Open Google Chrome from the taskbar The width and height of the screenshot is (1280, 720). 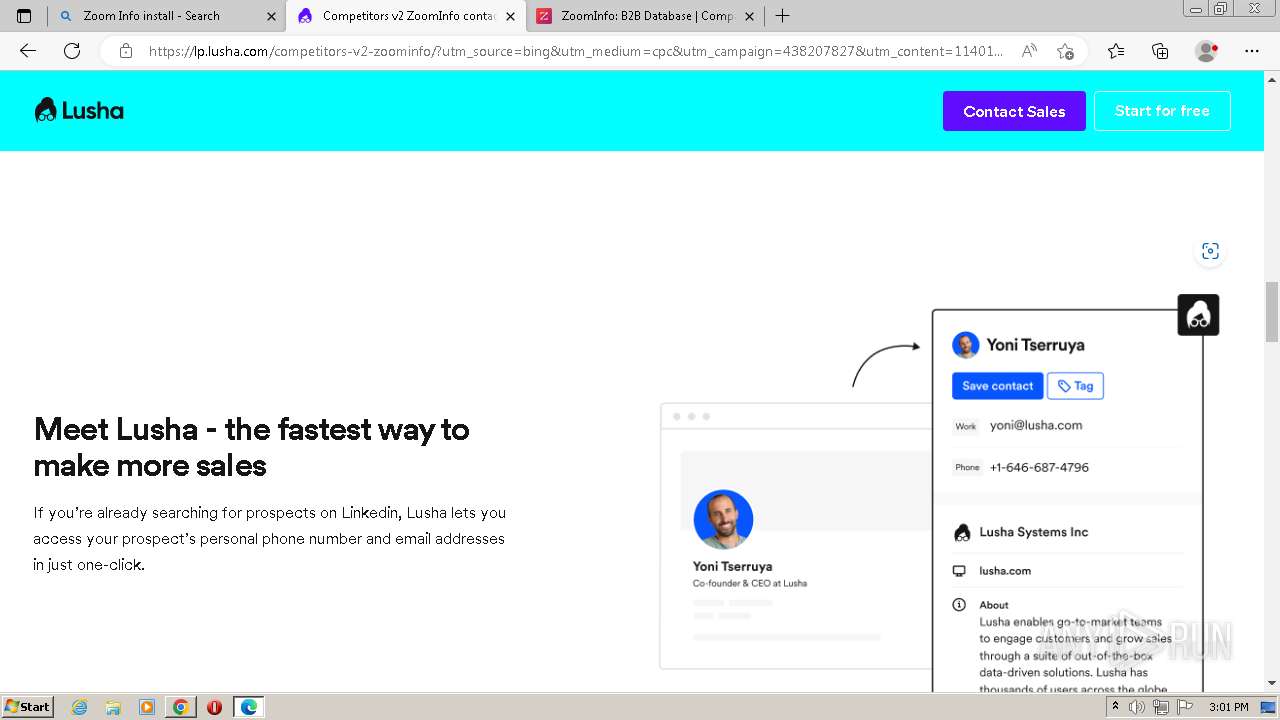(181, 707)
